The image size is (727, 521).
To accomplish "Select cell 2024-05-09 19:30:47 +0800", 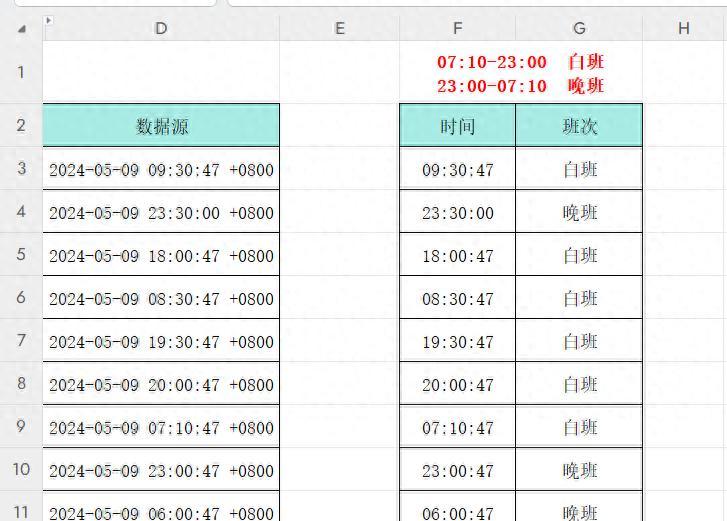I will coord(161,340).
